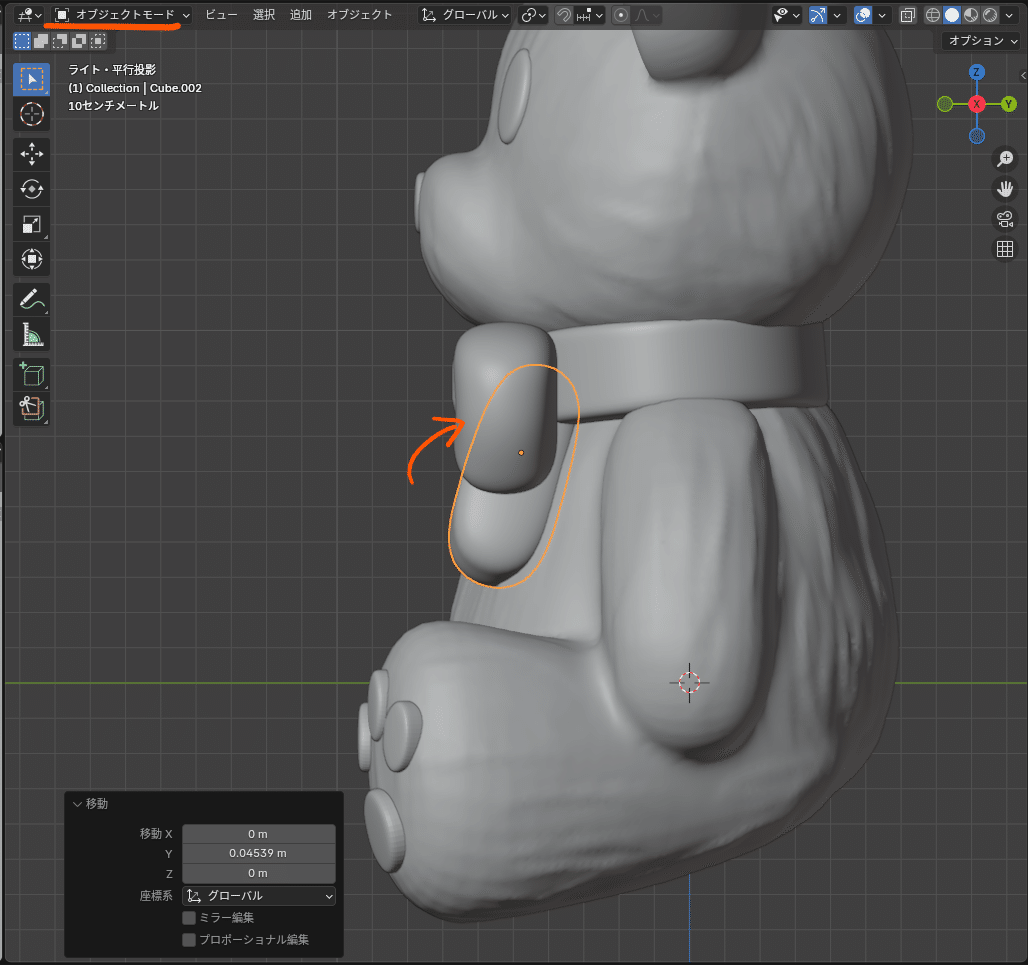Switch perspective/orthographic grid icon
The width and height of the screenshot is (1028, 965).
coord(1004,249)
